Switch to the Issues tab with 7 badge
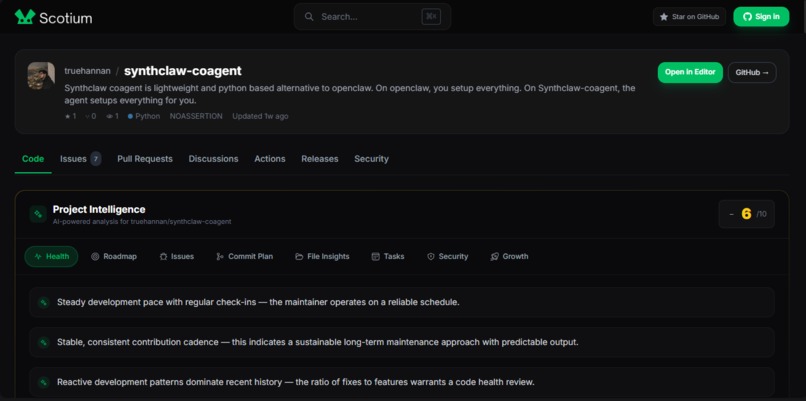 [80, 159]
